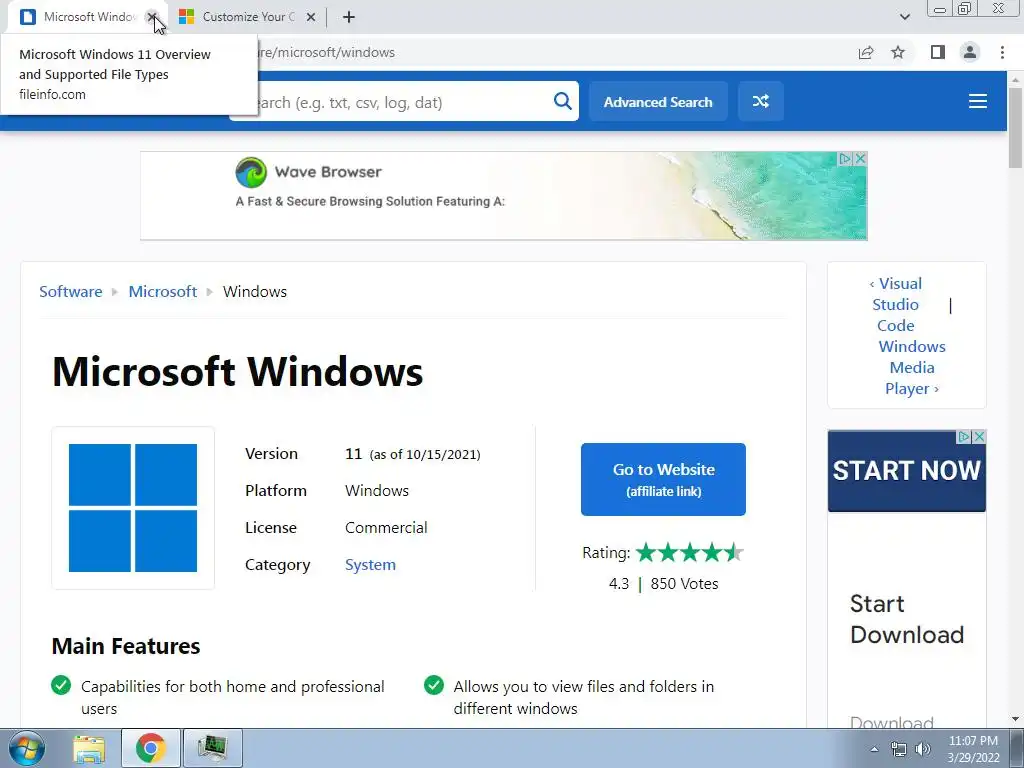Viewport: 1024px width, 768px height.
Task: Open the hamburger menu icon
Action: tap(978, 101)
